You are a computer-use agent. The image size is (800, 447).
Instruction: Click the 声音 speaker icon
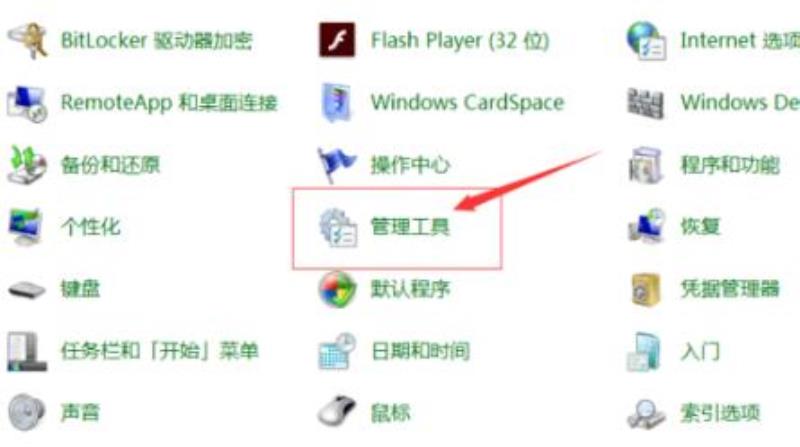coord(27,411)
